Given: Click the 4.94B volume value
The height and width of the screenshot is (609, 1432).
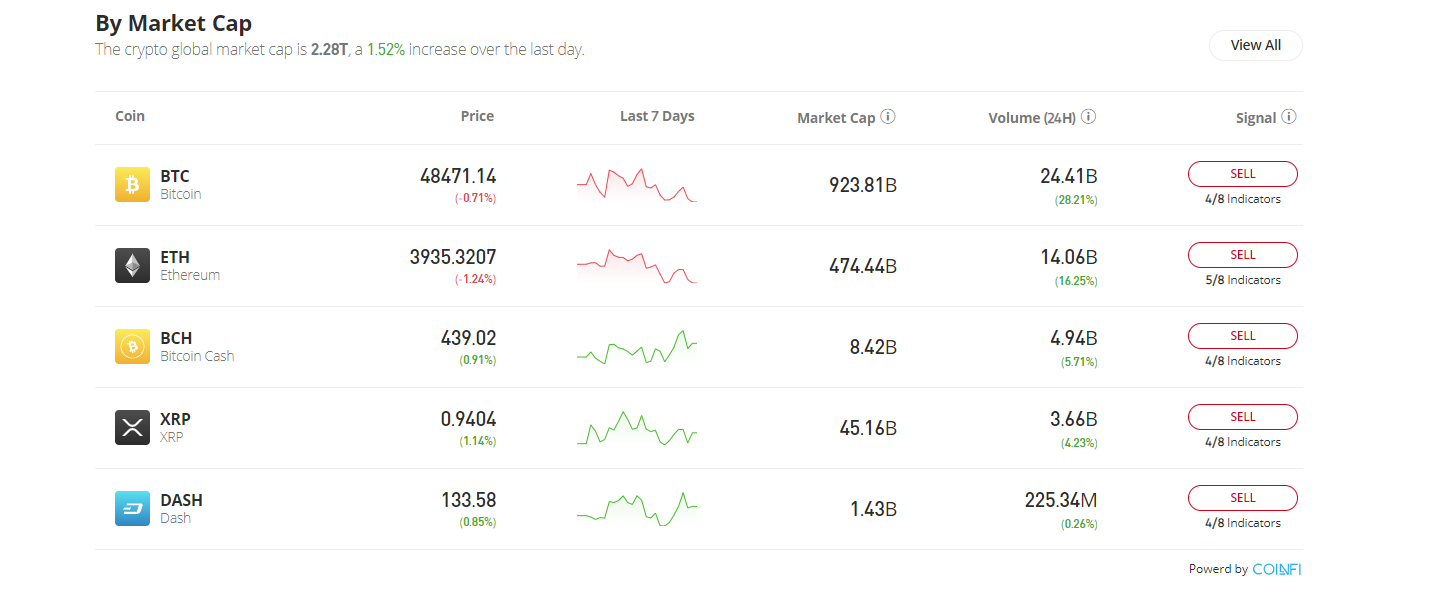Looking at the screenshot, I should (1074, 338).
